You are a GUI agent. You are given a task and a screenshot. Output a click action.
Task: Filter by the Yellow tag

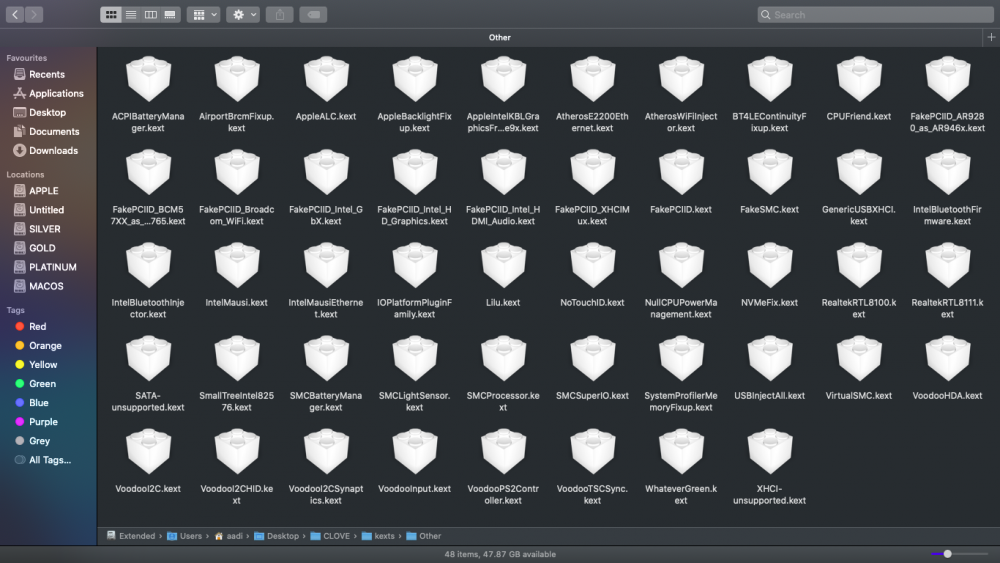click(36, 365)
